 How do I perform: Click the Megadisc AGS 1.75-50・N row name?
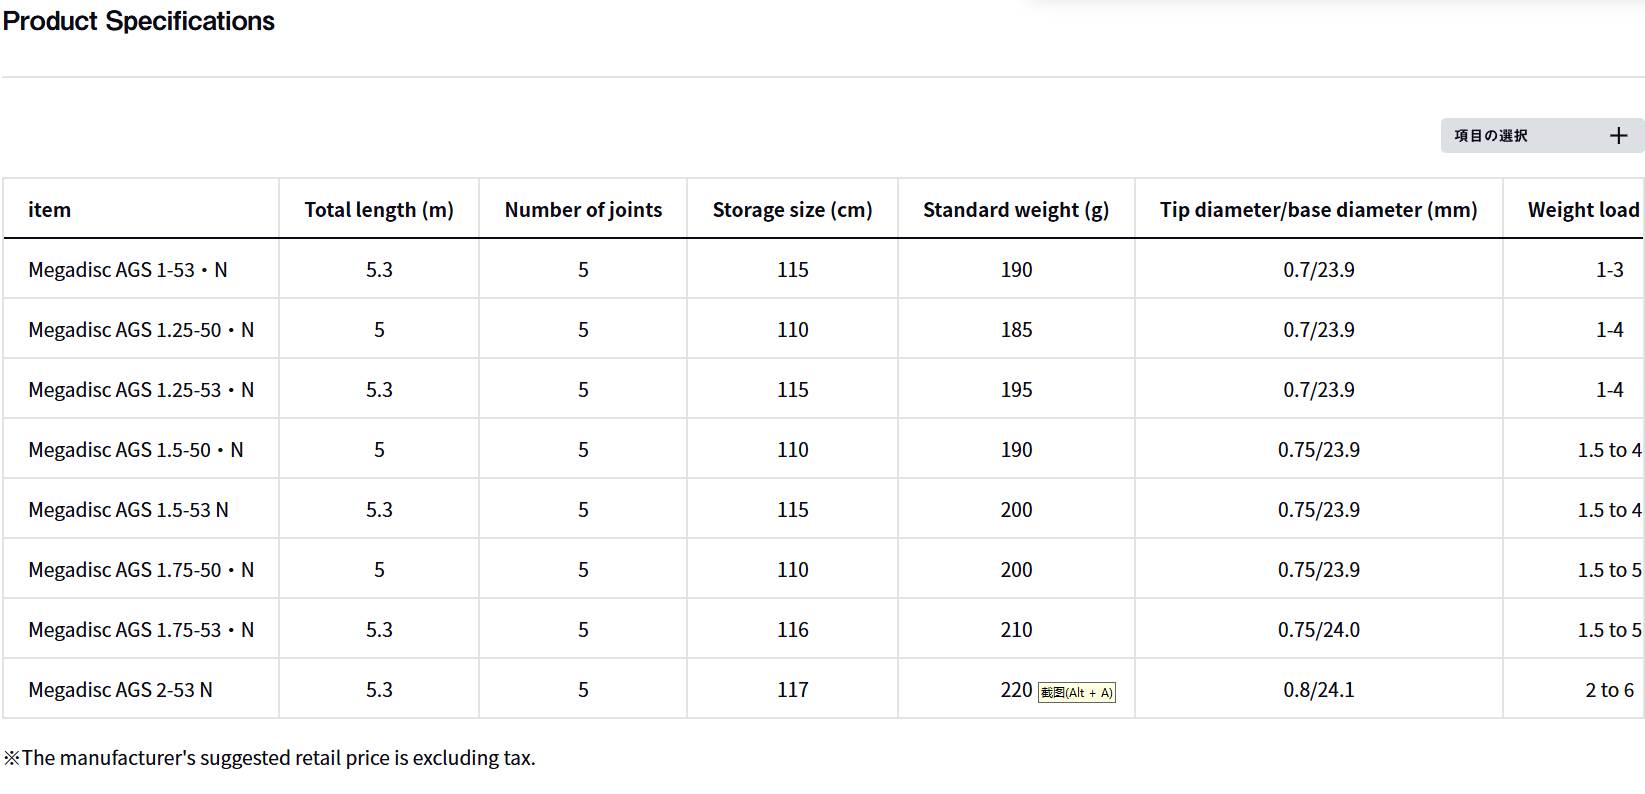[x=141, y=570]
